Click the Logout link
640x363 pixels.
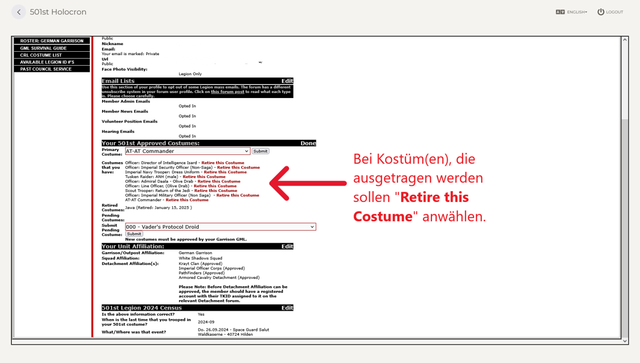point(614,12)
